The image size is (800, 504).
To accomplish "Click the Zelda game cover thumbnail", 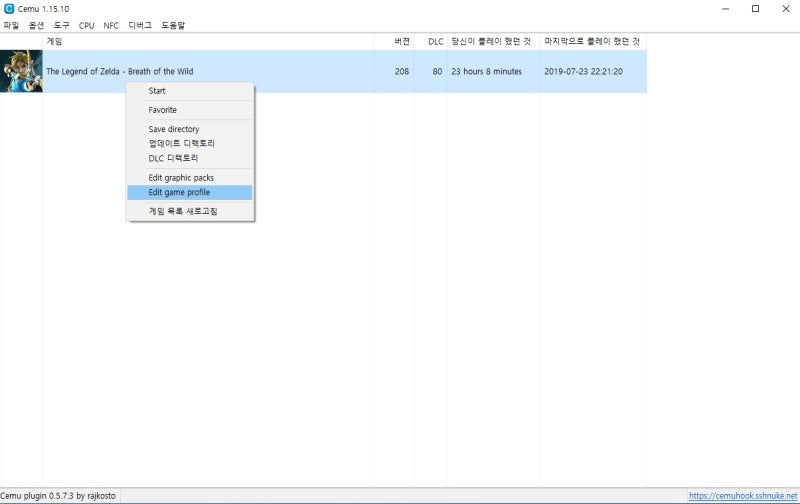I will click(21, 71).
